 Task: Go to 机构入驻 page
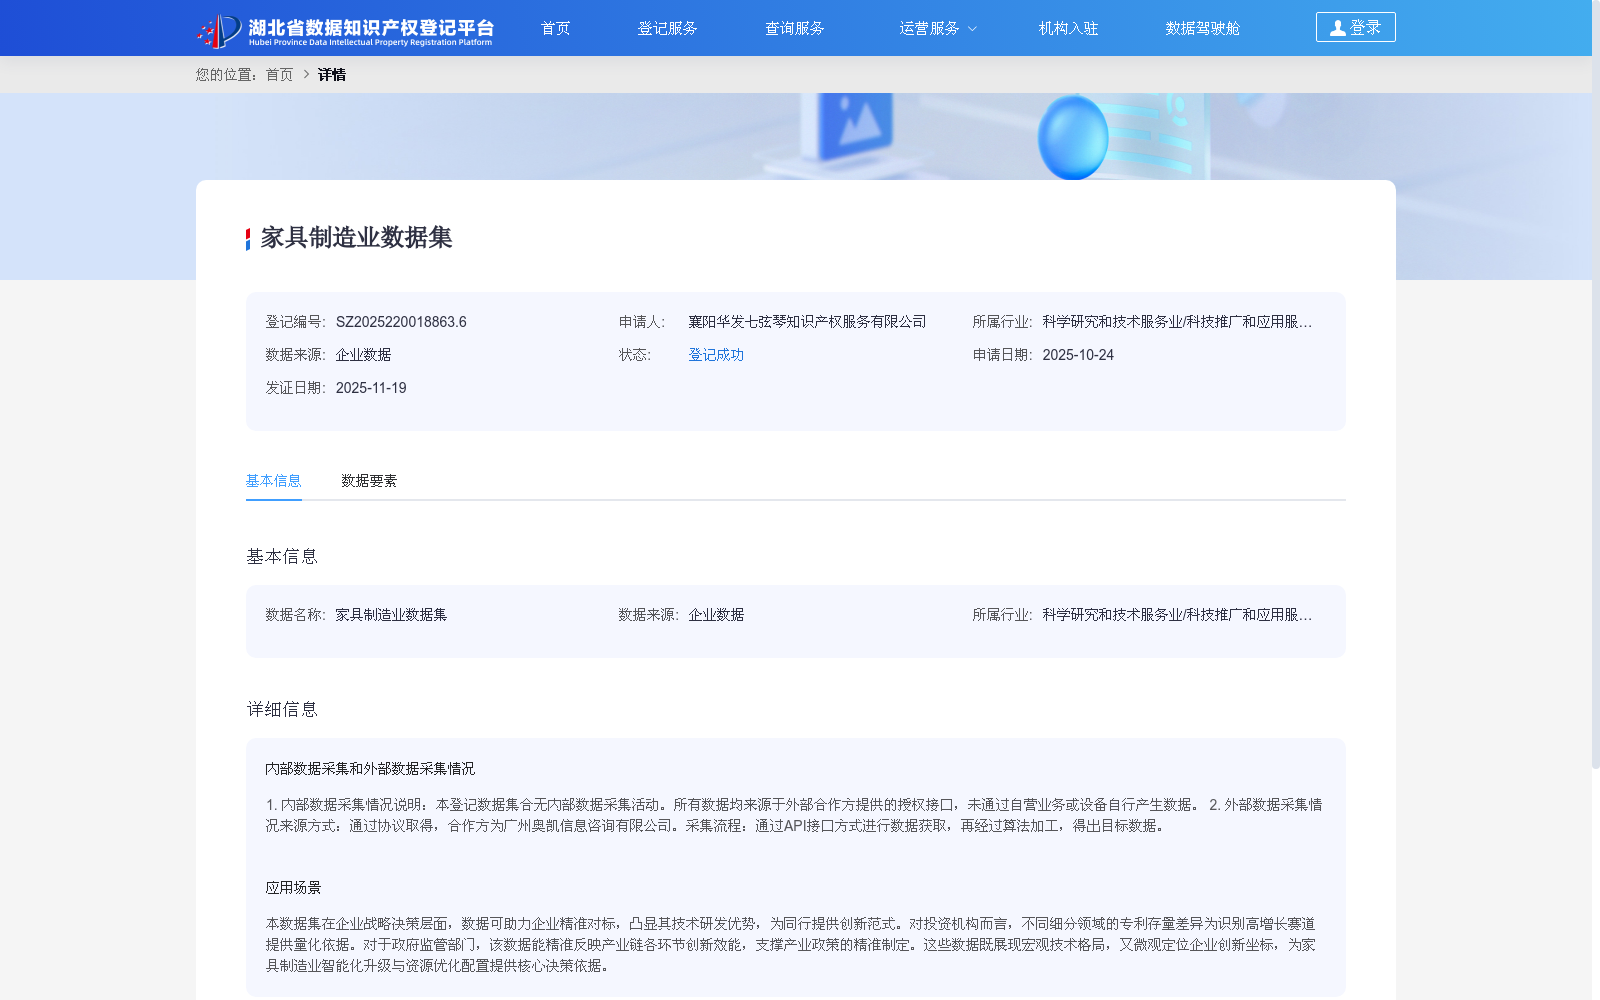pyautogui.click(x=1069, y=28)
